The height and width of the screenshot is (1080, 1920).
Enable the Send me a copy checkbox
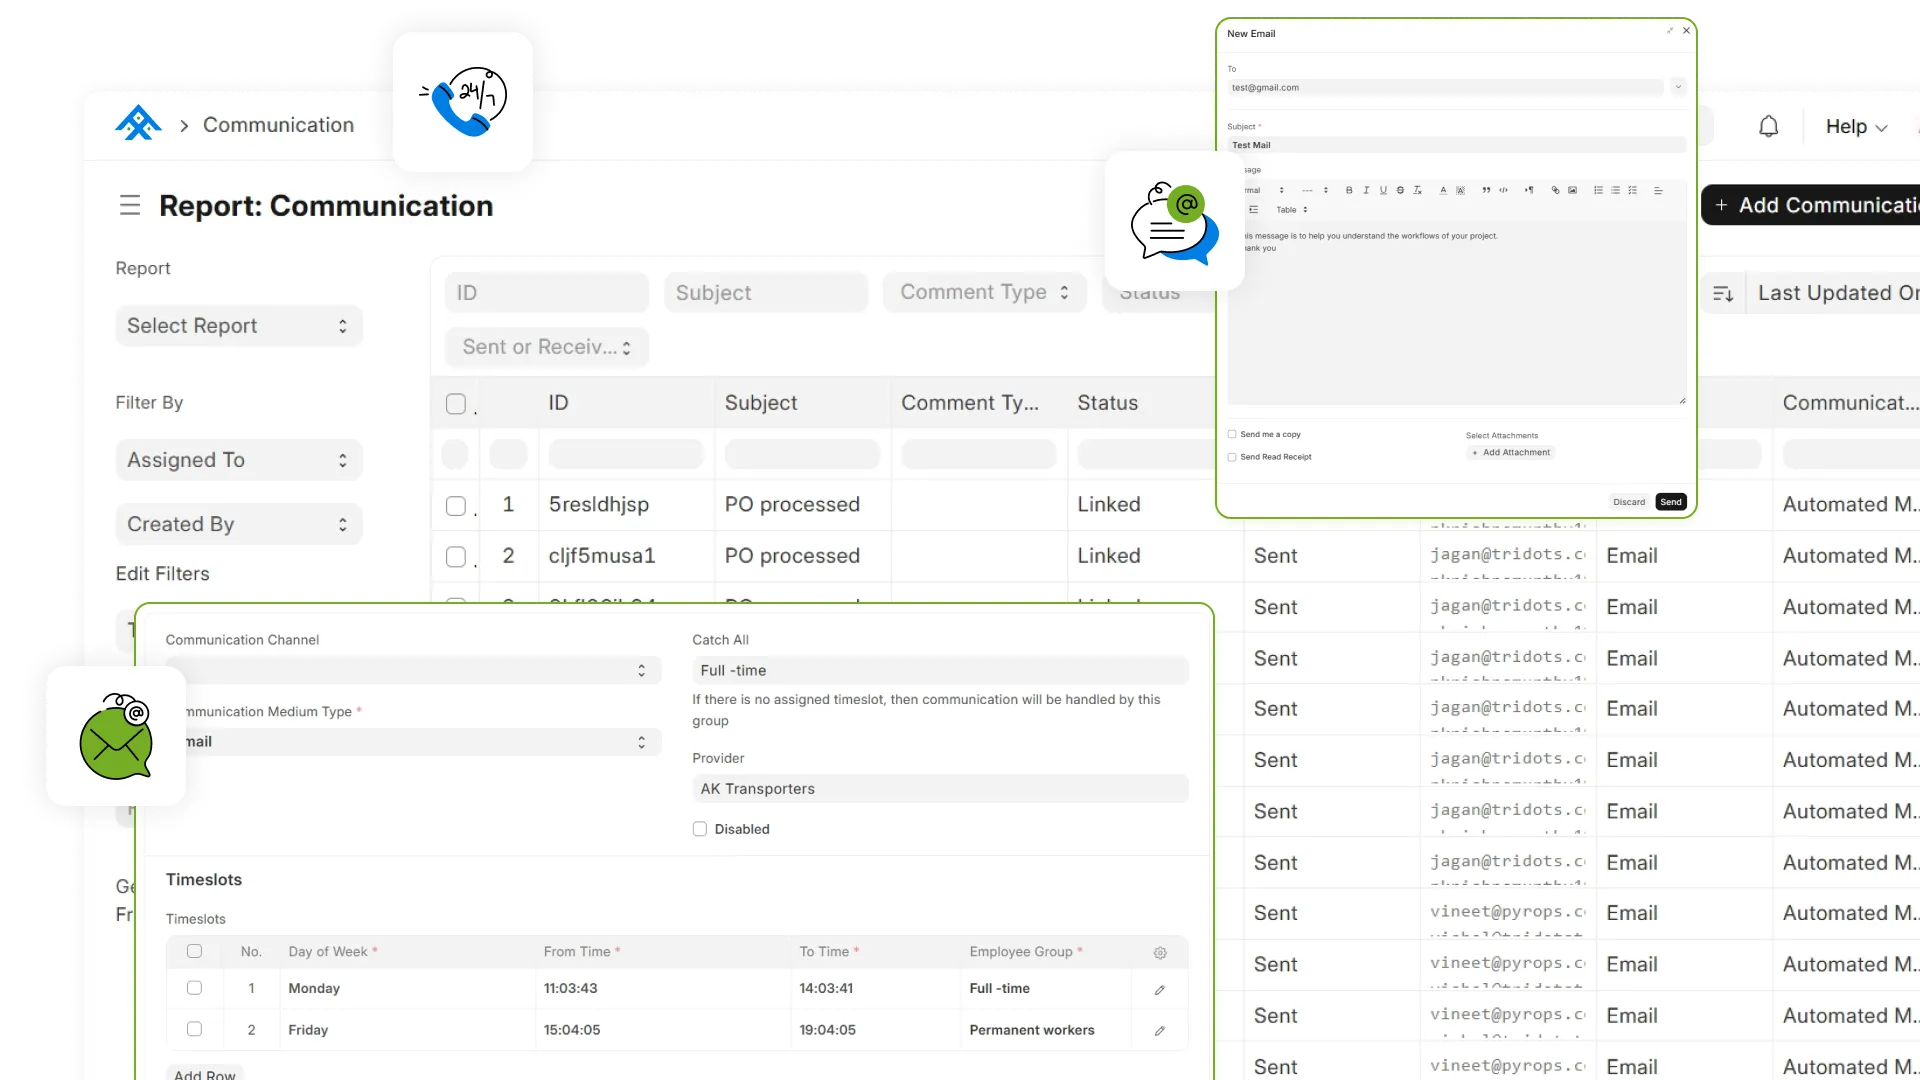1232,435
